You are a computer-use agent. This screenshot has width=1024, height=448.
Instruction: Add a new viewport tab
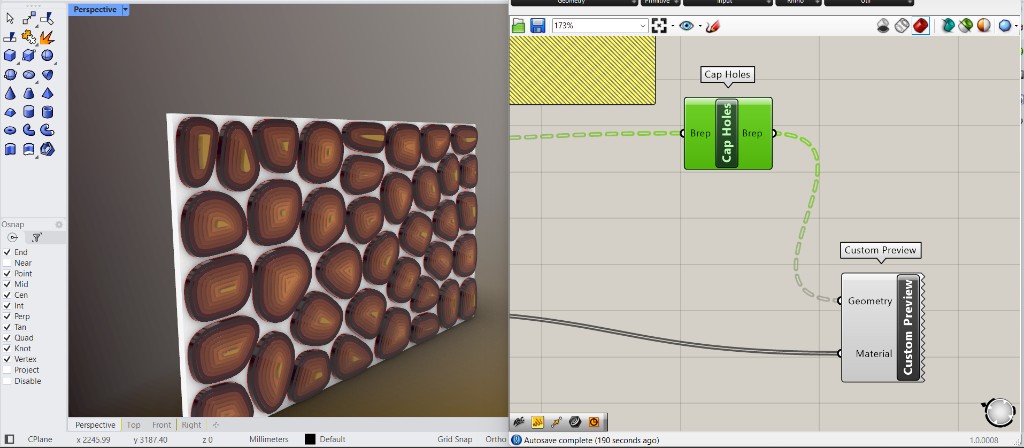coord(216,424)
